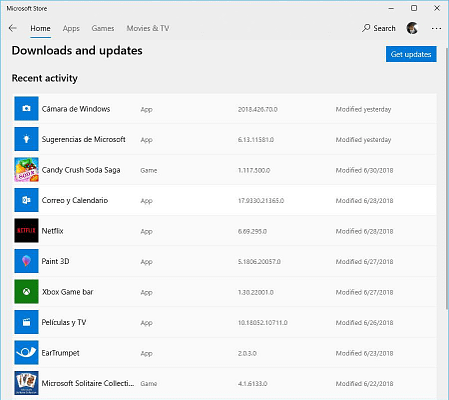Screen dimensions: 449x400
Task: Click Modified 6/26/2018 date
Action: point(364,323)
